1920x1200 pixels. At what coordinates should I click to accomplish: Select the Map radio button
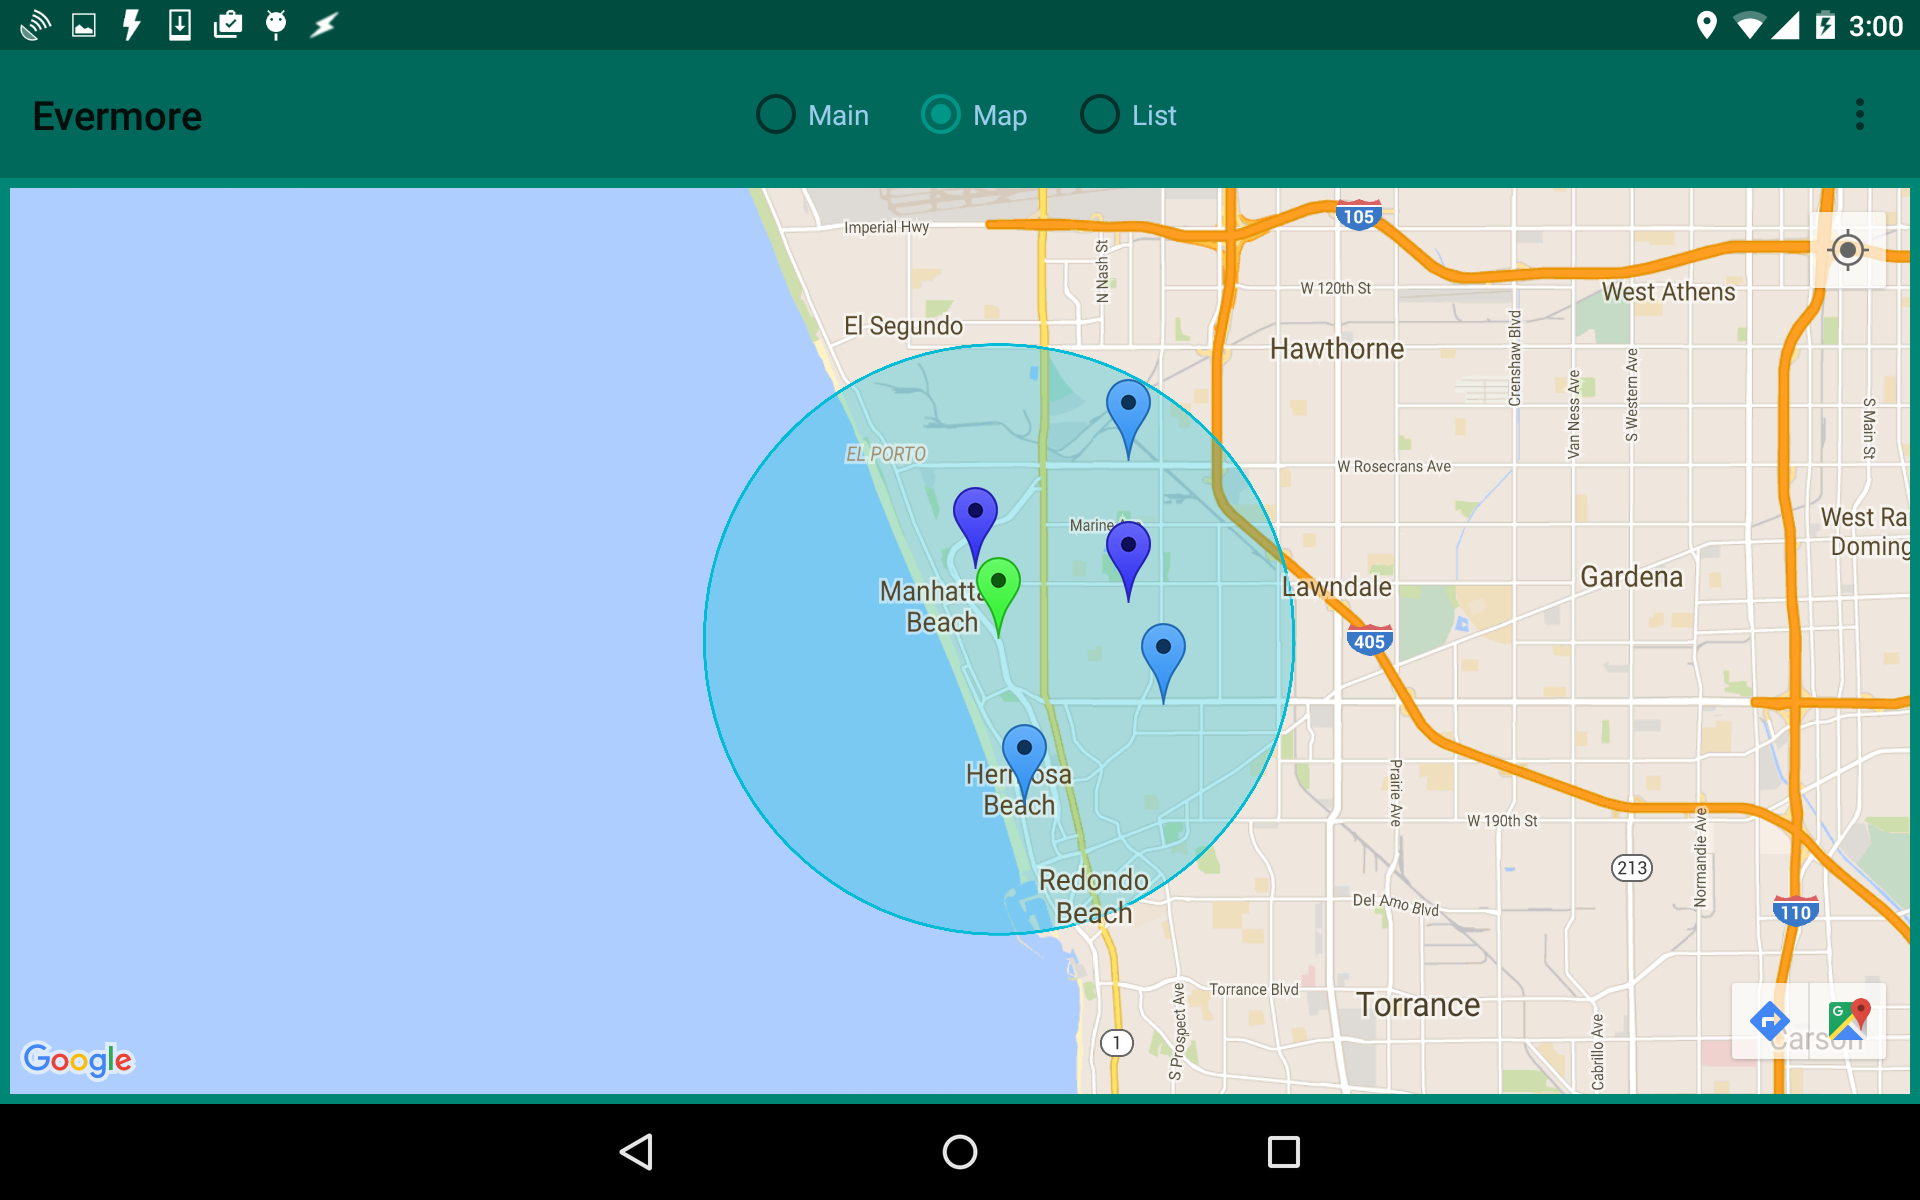941,115
